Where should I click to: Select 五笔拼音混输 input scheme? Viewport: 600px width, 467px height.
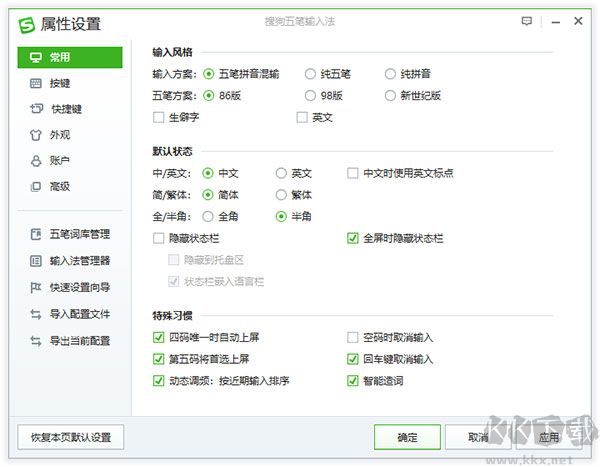click(209, 74)
